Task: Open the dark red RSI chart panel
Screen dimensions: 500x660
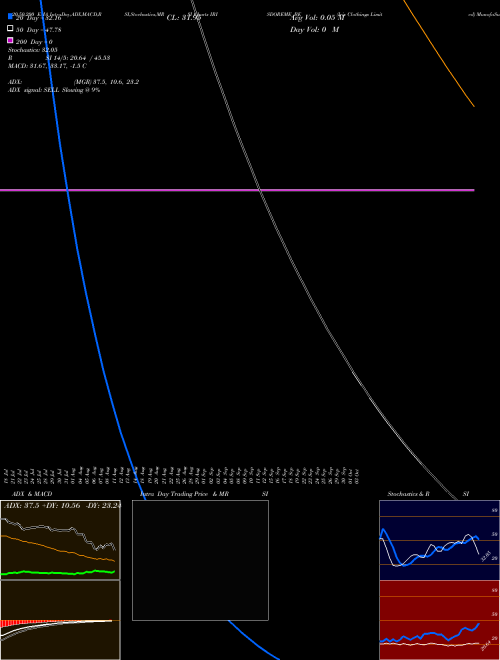Action: pyautogui.click(x=439, y=620)
